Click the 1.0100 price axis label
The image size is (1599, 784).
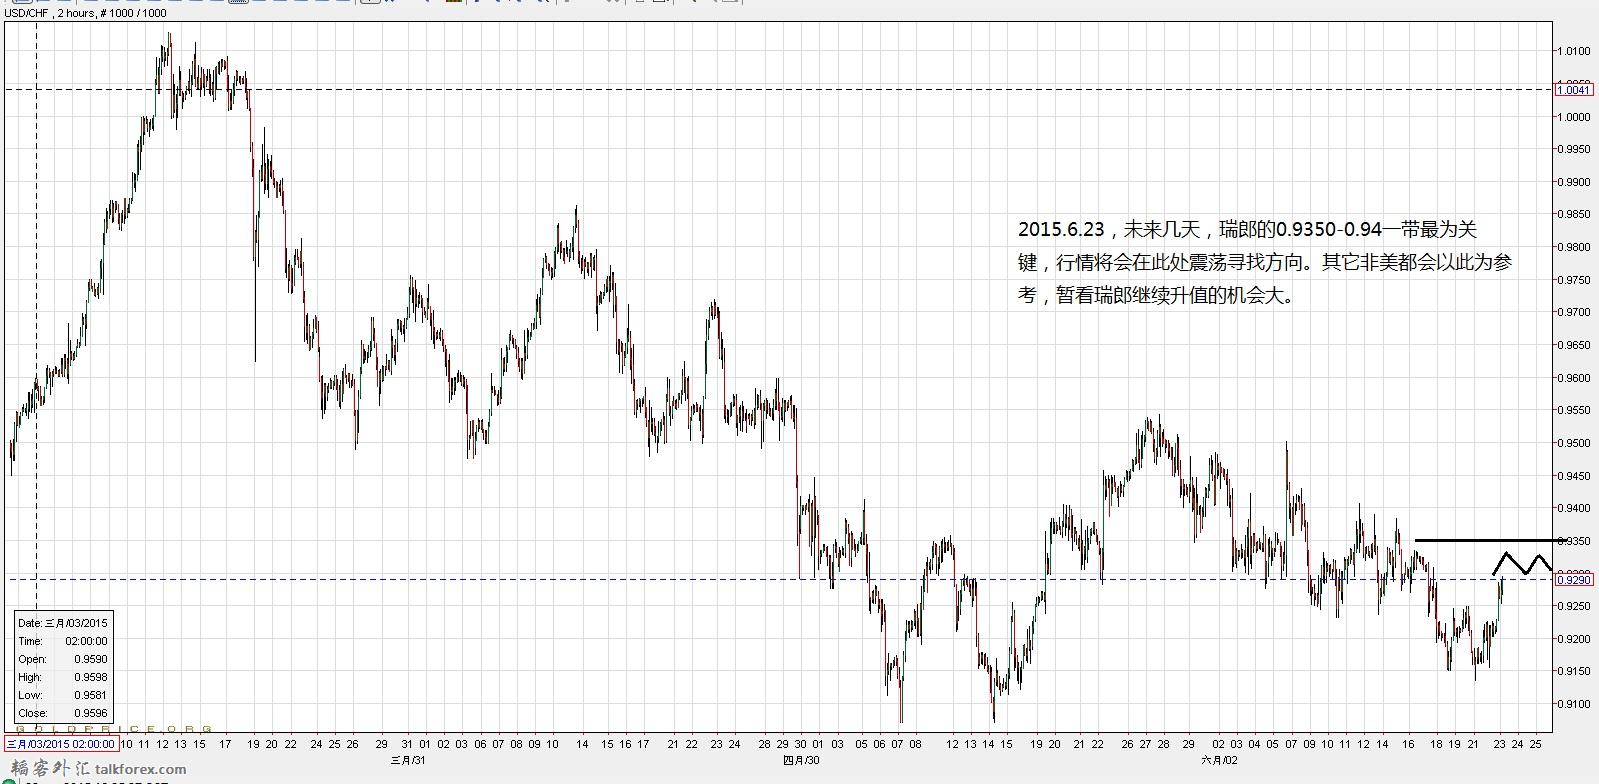[x=1573, y=51]
